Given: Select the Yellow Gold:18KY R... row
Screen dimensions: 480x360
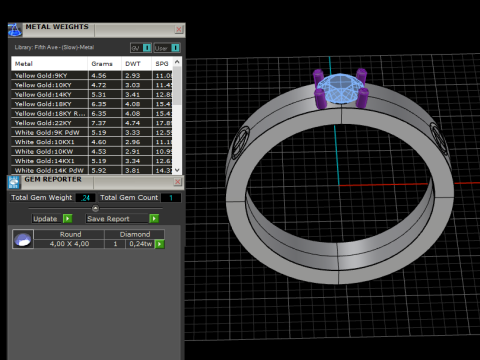Looking at the screenshot, I should tap(92, 113).
